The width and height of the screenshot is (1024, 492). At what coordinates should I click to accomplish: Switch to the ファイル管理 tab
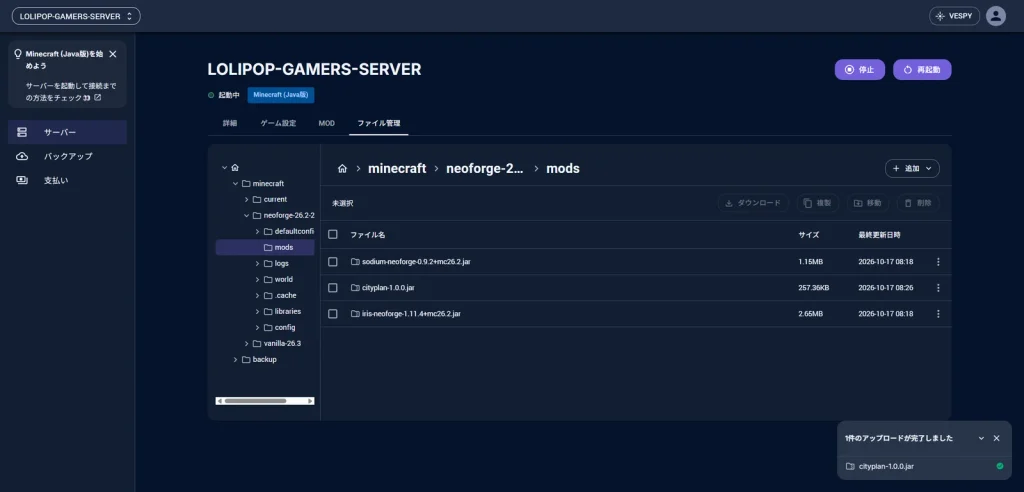379,123
